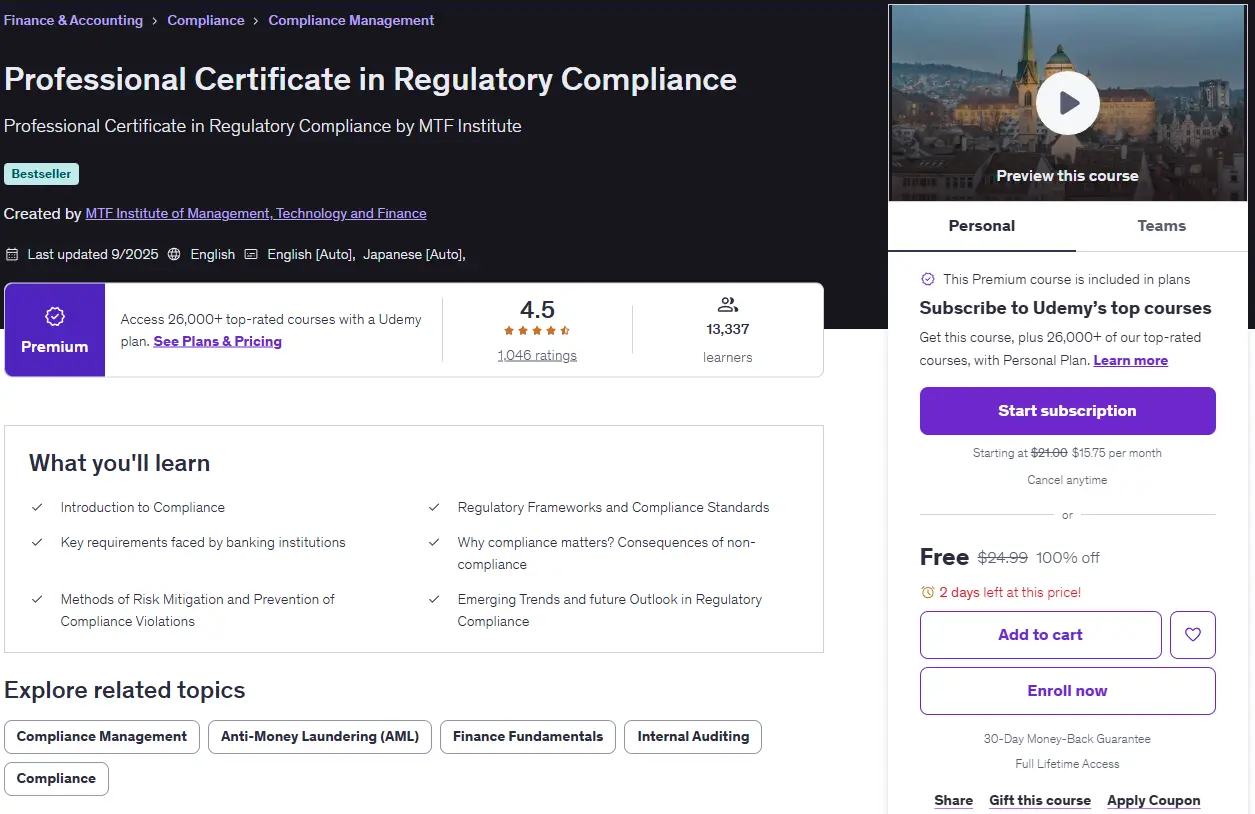The height and width of the screenshot is (814, 1255).
Task: Click 'What you'll learn' heading
Action: (x=119, y=463)
